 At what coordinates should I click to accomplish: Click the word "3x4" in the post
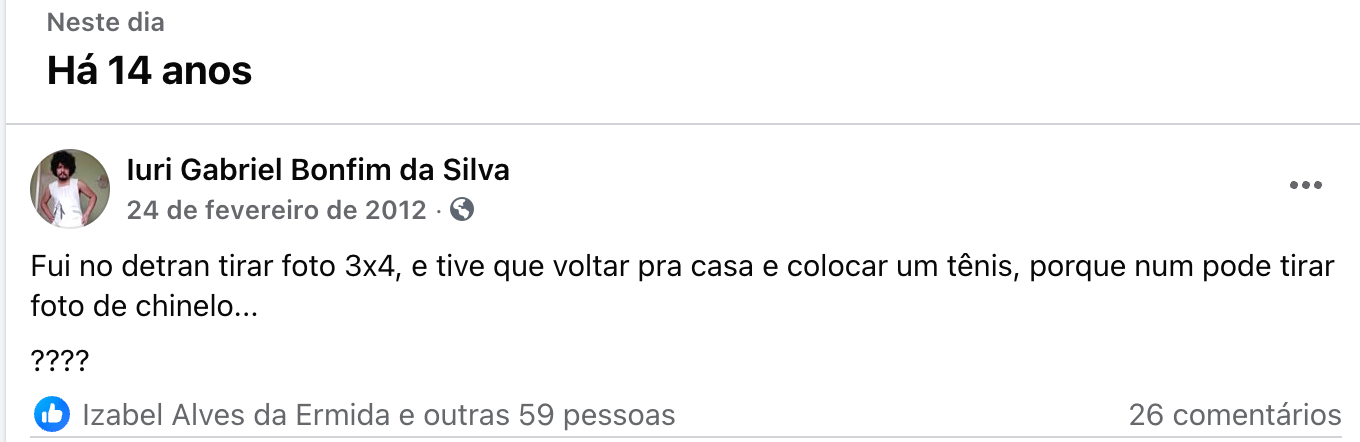tap(371, 268)
